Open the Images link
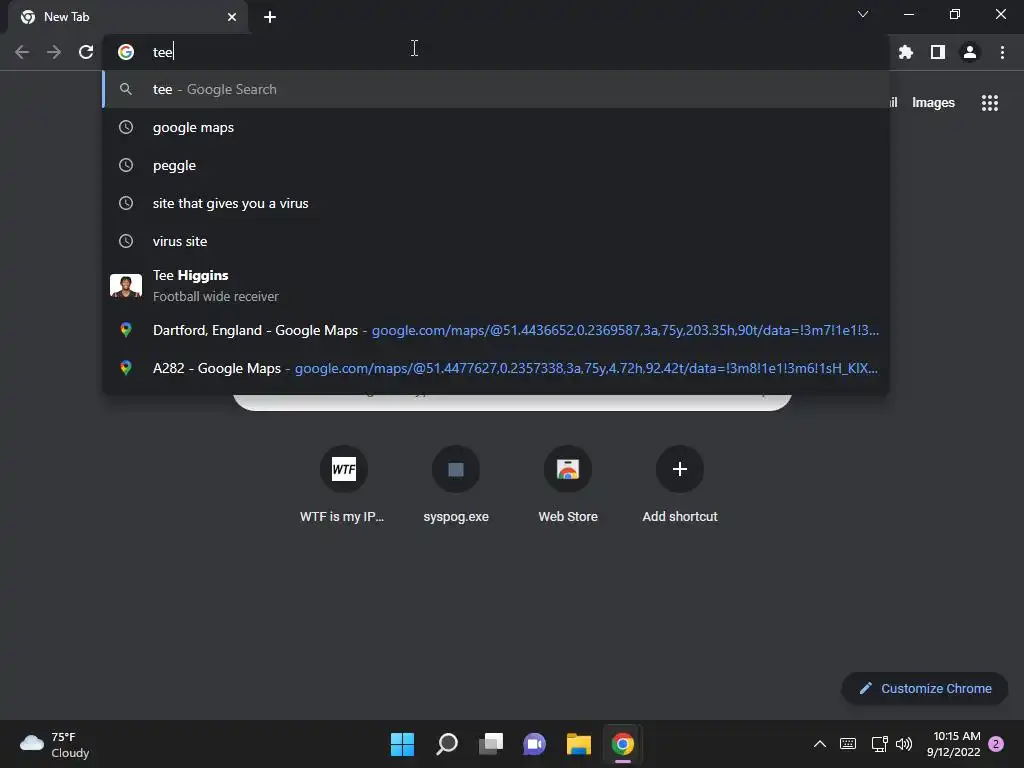1024x768 pixels. pyautogui.click(x=933, y=103)
